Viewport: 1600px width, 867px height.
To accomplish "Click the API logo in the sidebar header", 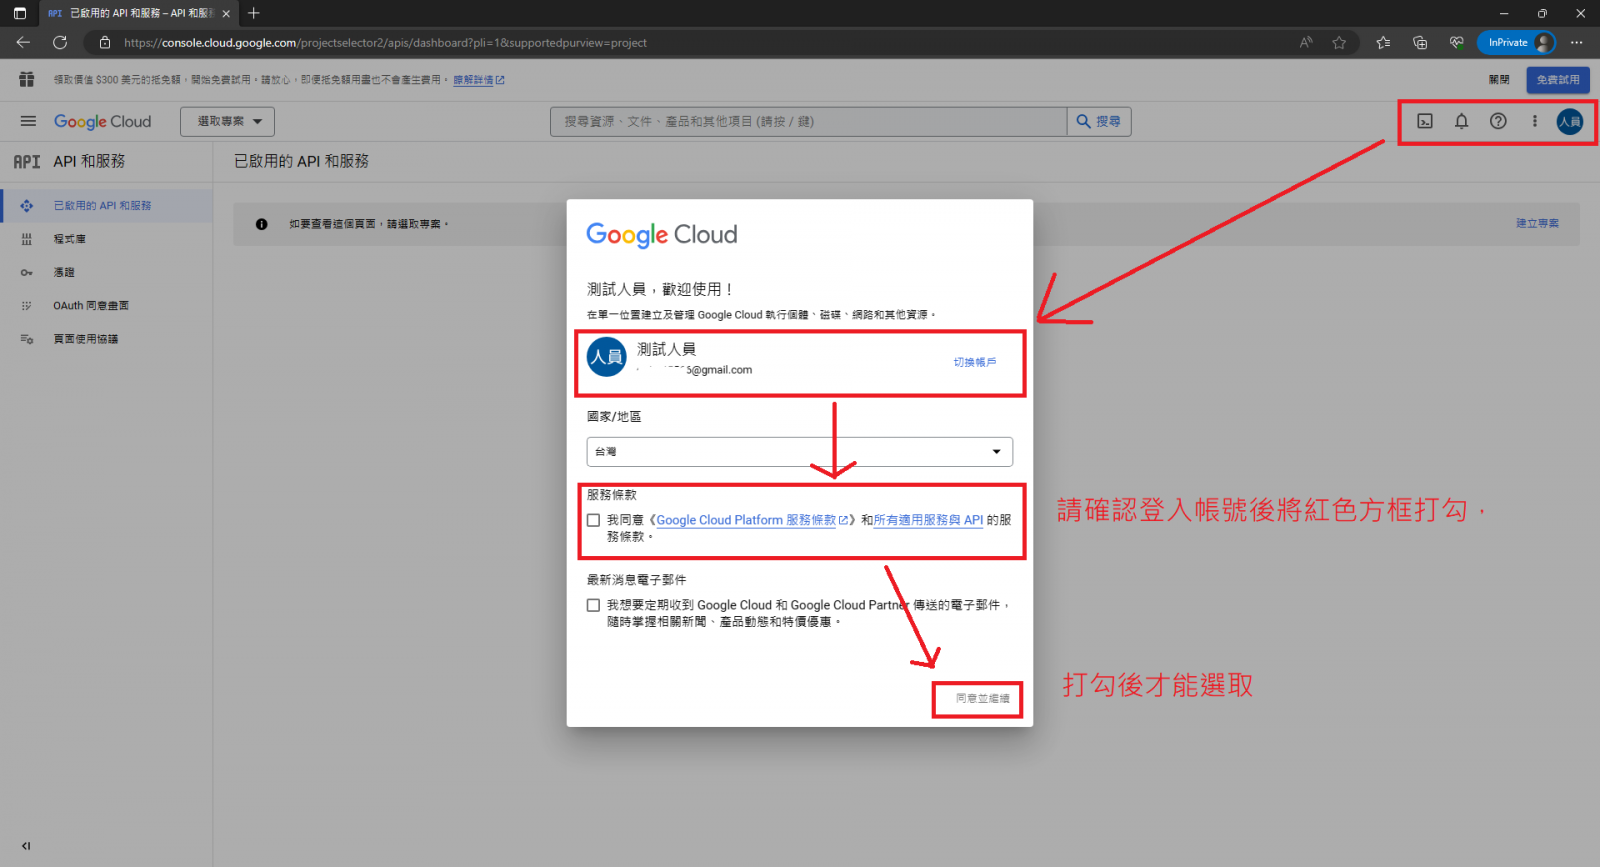I will [x=27, y=161].
